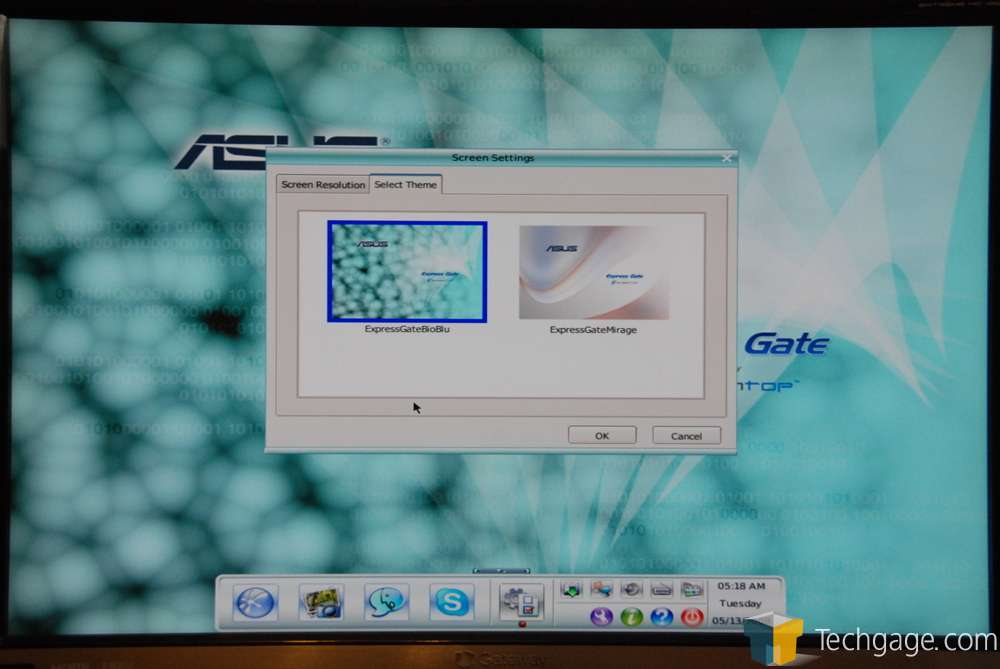1000x669 pixels.
Task: Select the ExpressGateBioBlu theme thumbnail
Action: coord(407,272)
